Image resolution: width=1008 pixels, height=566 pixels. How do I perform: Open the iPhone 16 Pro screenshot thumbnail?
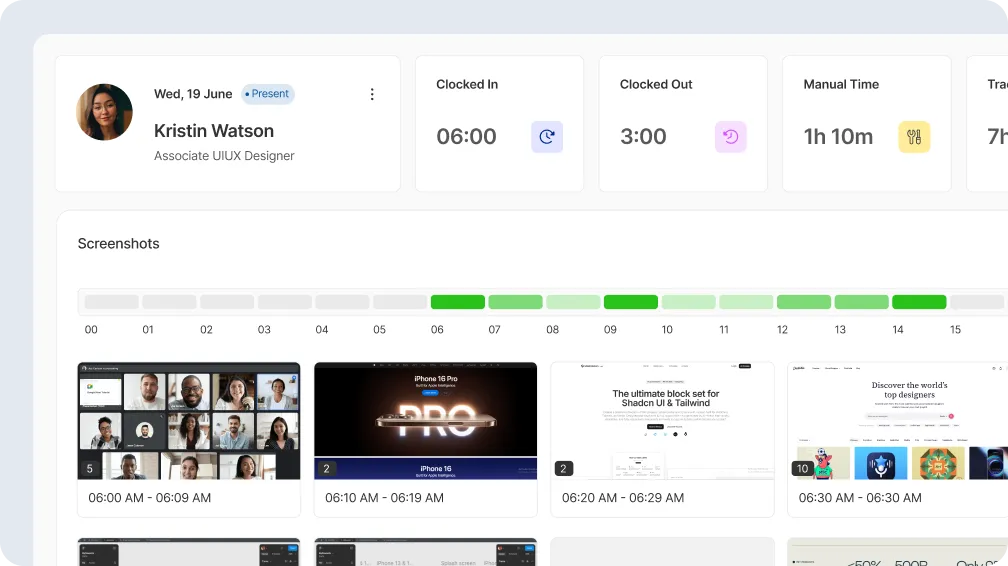click(x=425, y=420)
